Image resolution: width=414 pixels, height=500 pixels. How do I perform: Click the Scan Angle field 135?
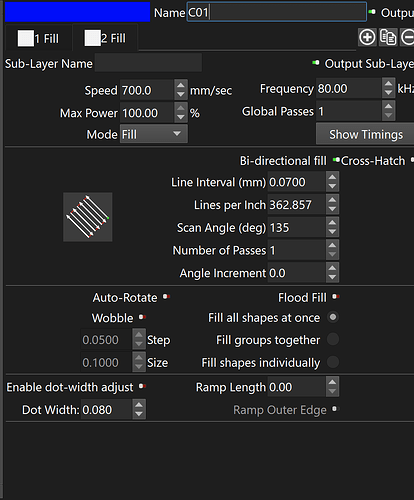[296, 227]
